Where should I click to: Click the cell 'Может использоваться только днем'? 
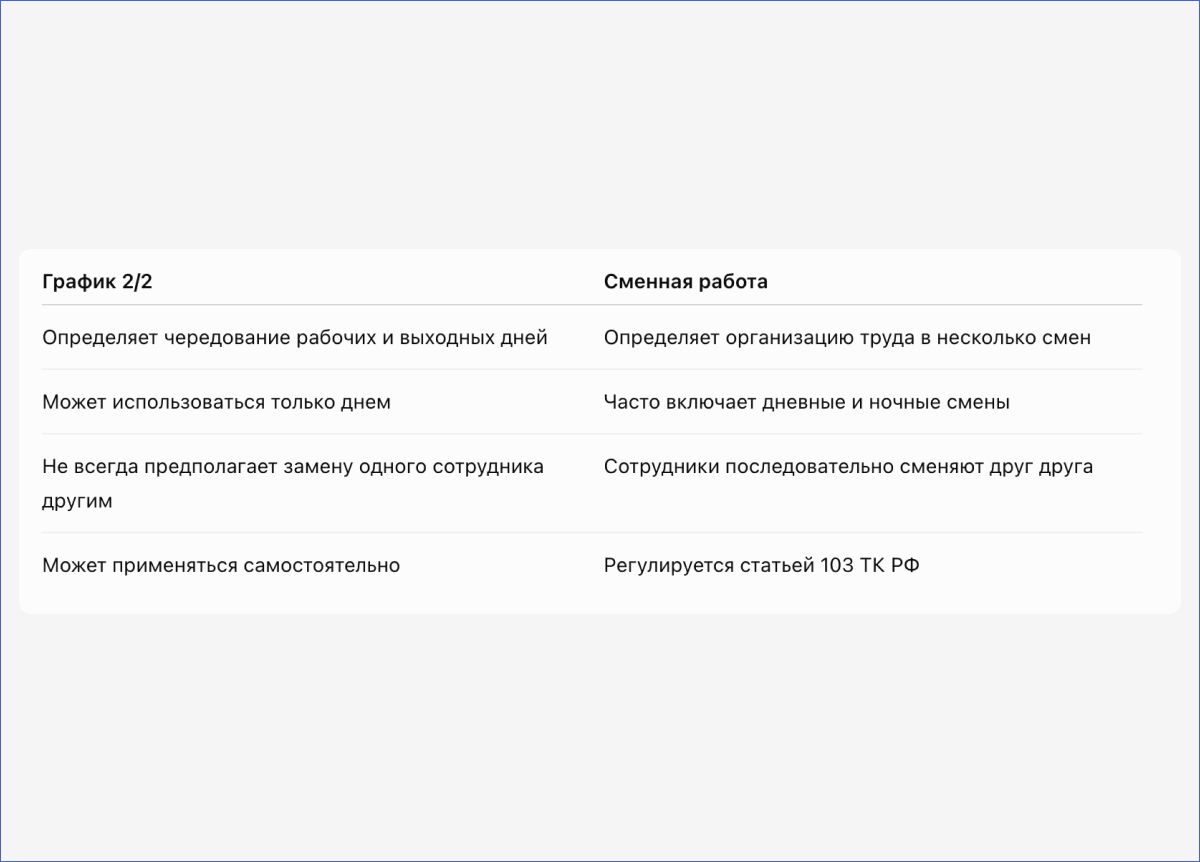(216, 402)
